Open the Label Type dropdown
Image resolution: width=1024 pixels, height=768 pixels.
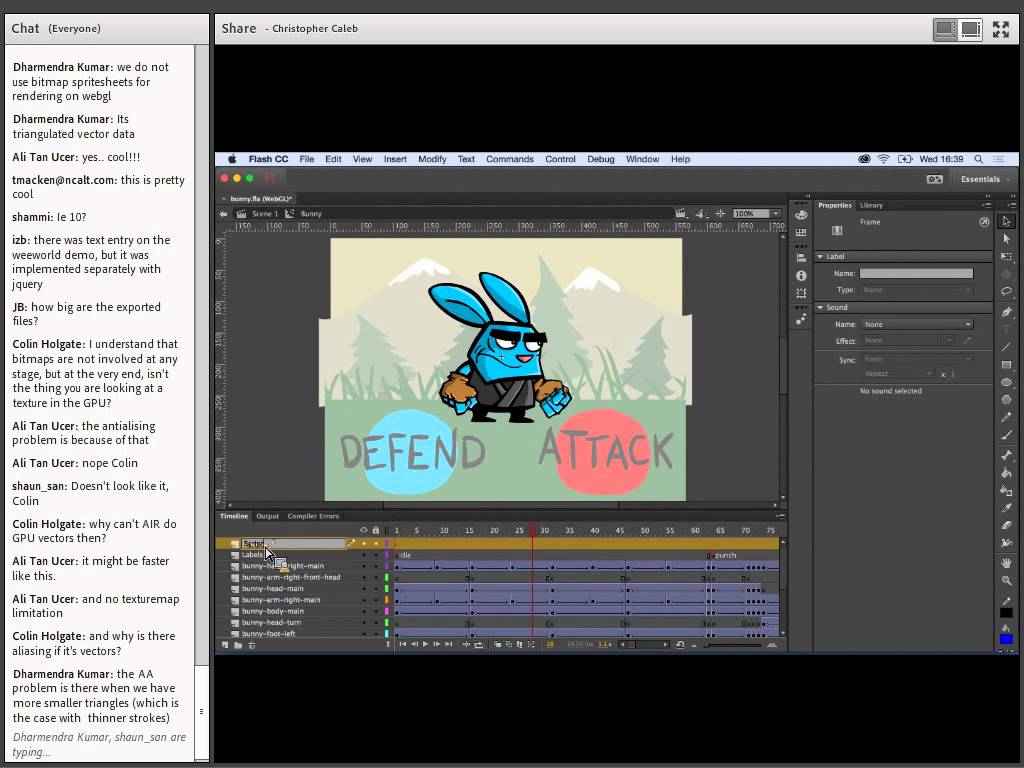917,290
